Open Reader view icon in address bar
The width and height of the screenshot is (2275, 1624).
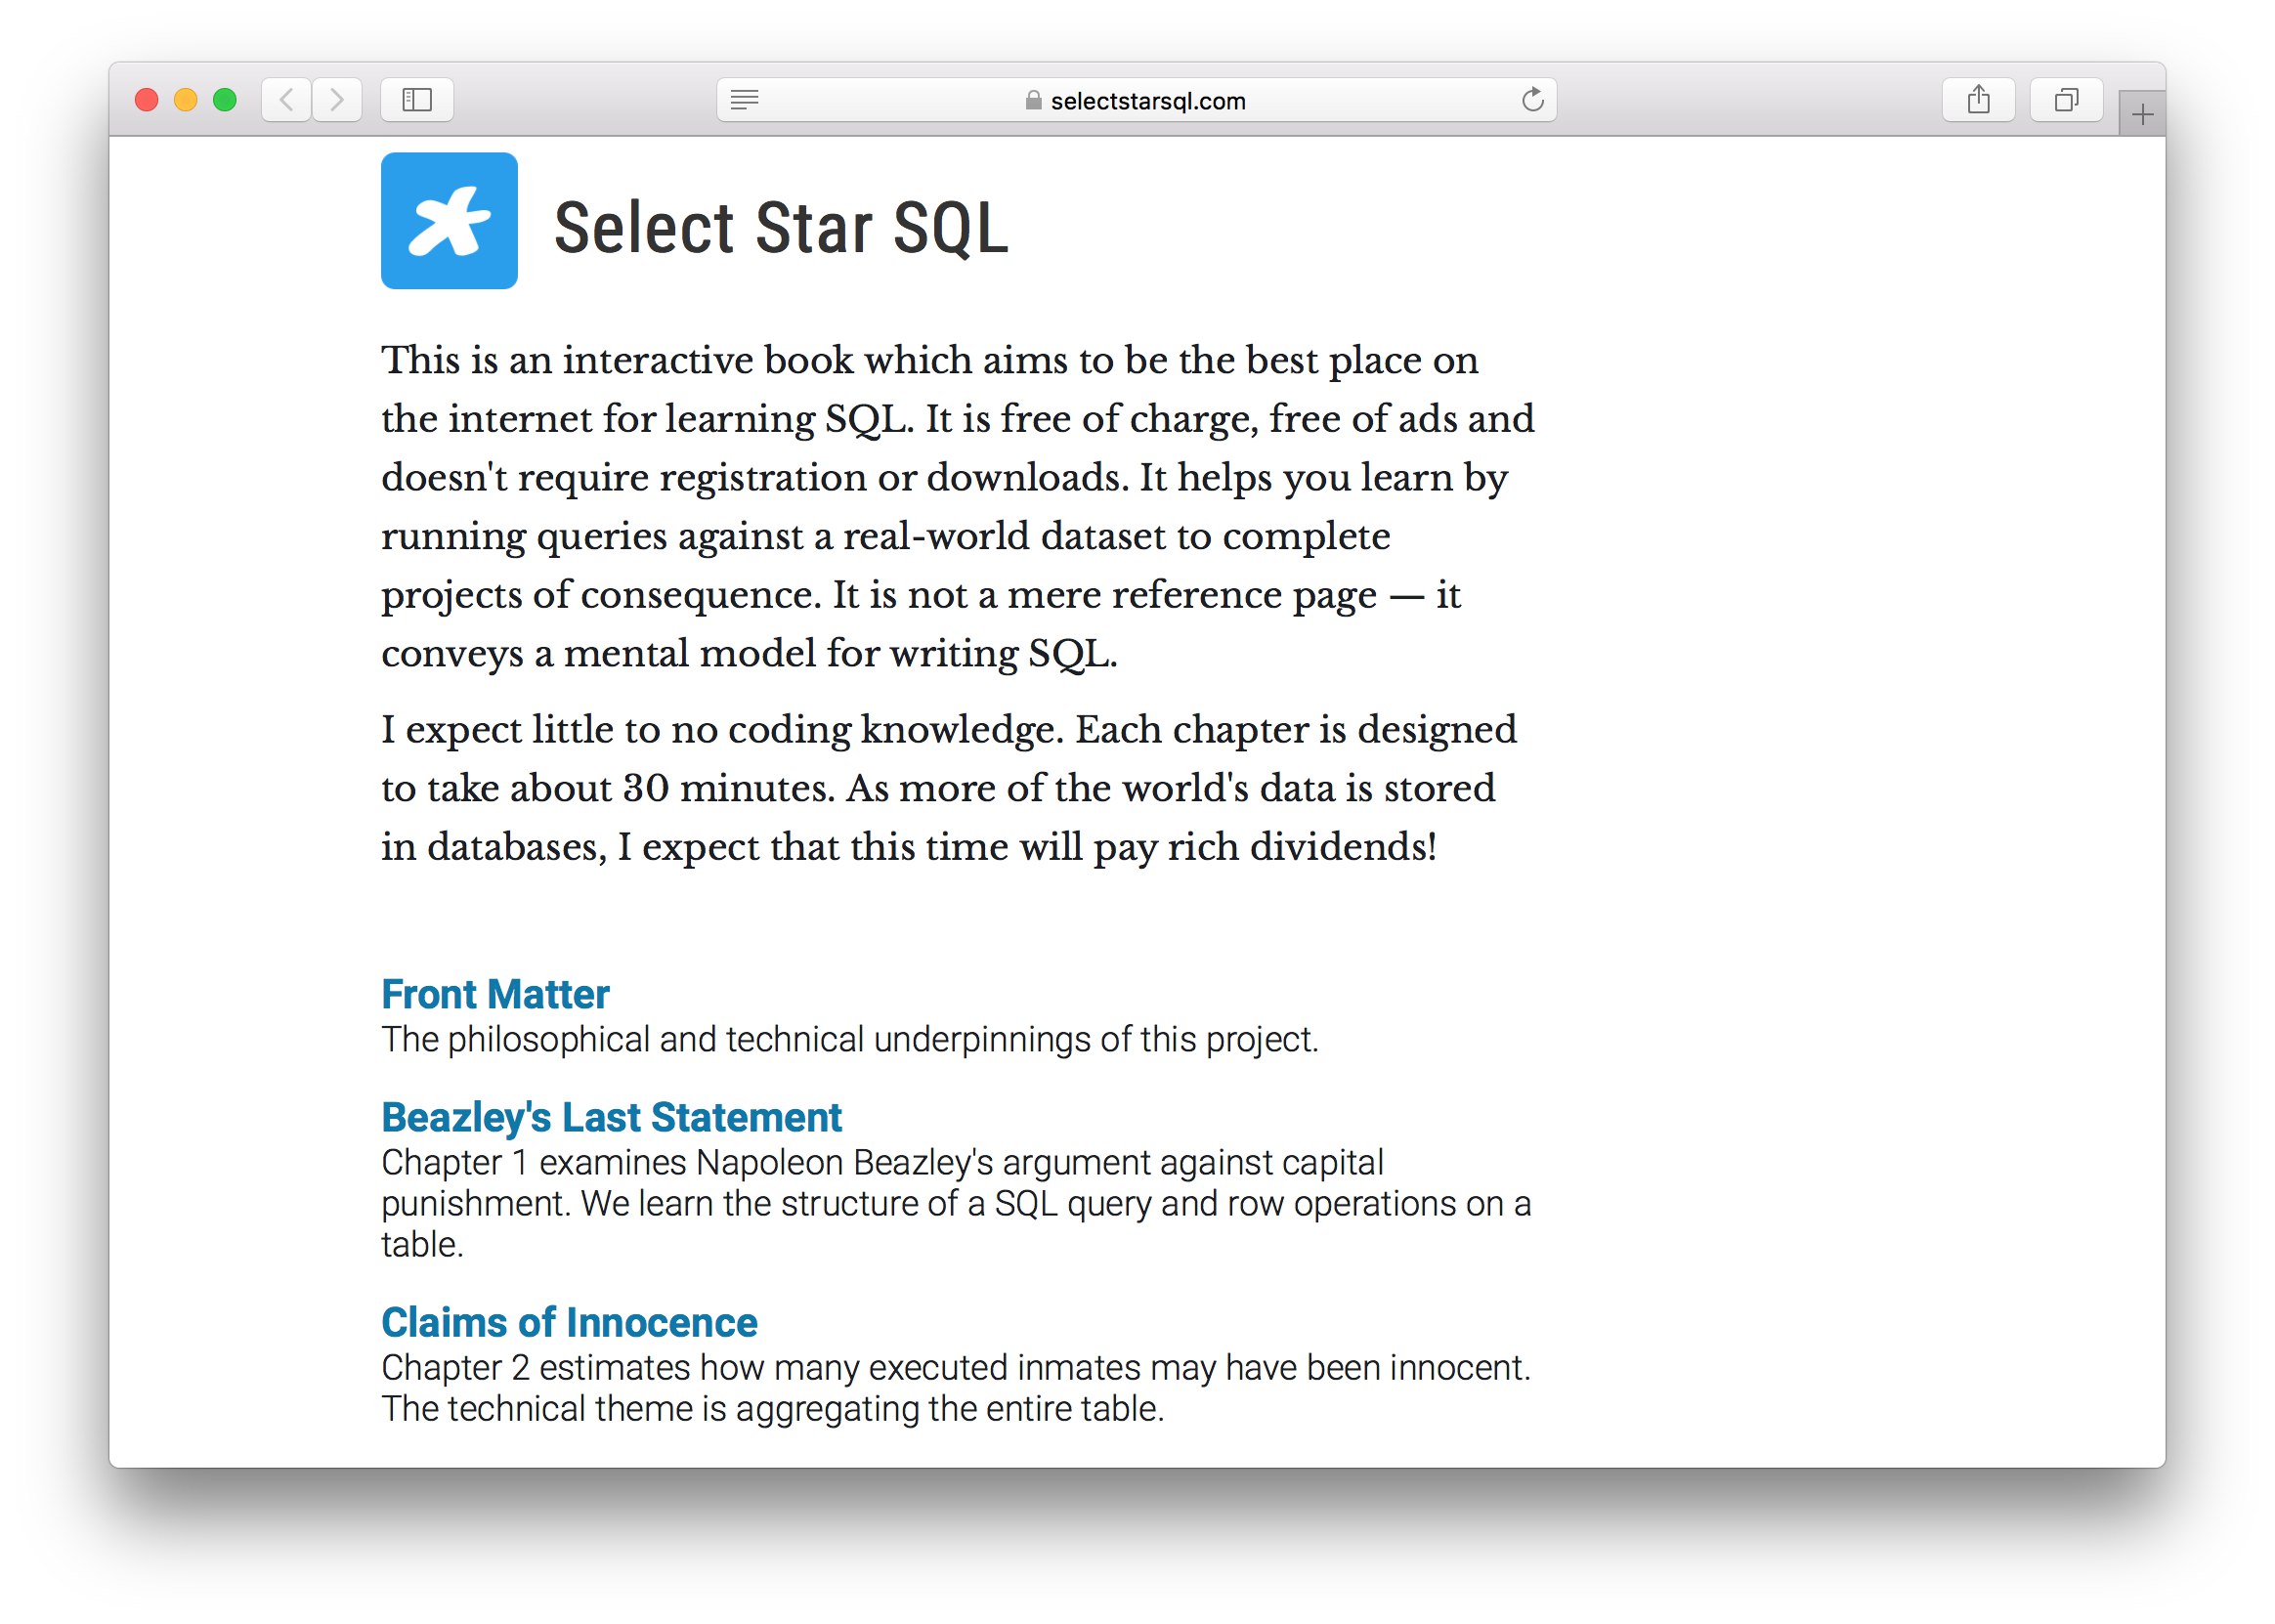tap(745, 100)
